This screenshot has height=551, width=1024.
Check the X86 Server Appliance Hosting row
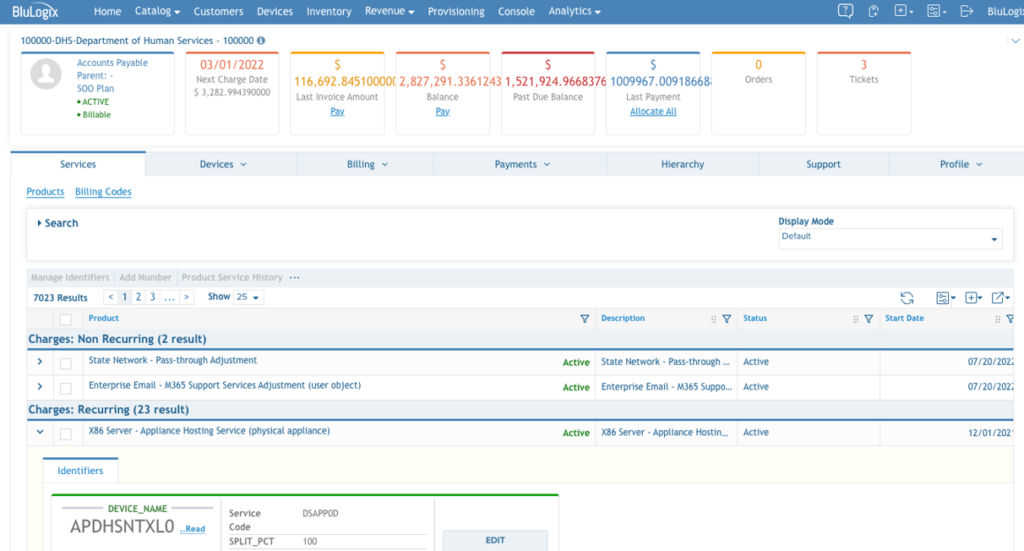[x=65, y=433]
